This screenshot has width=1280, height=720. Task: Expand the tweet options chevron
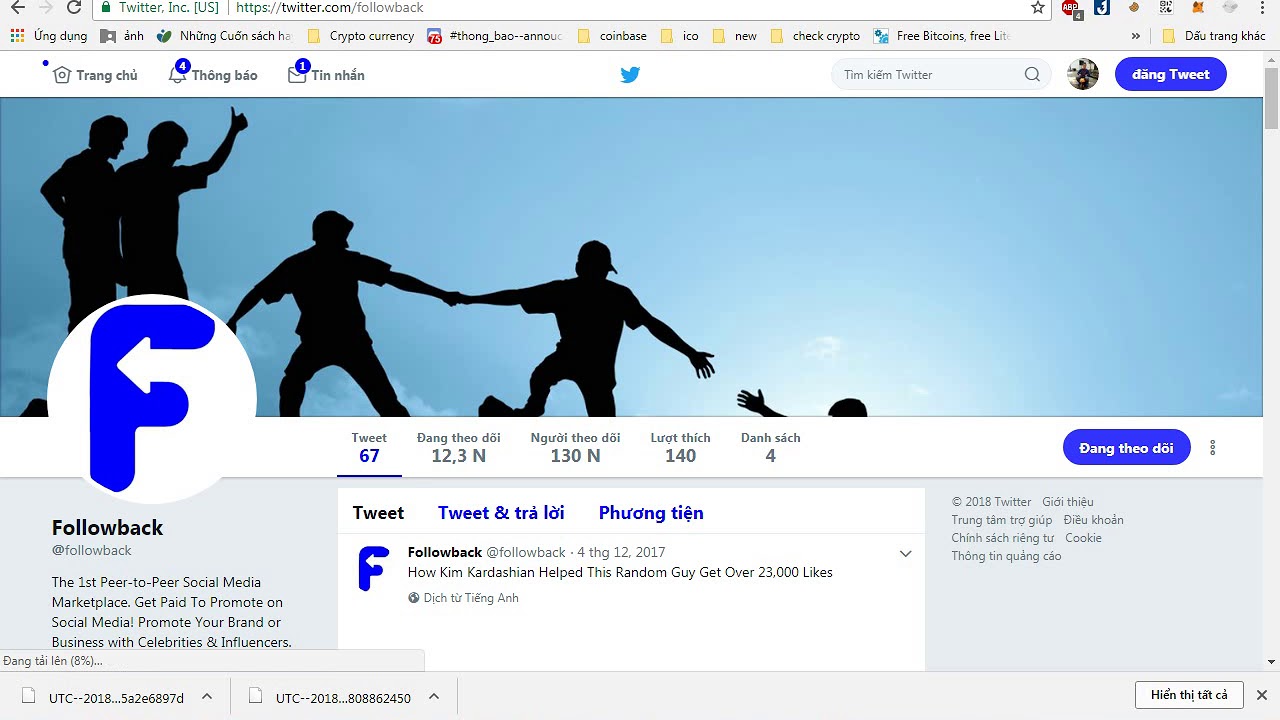pos(905,554)
